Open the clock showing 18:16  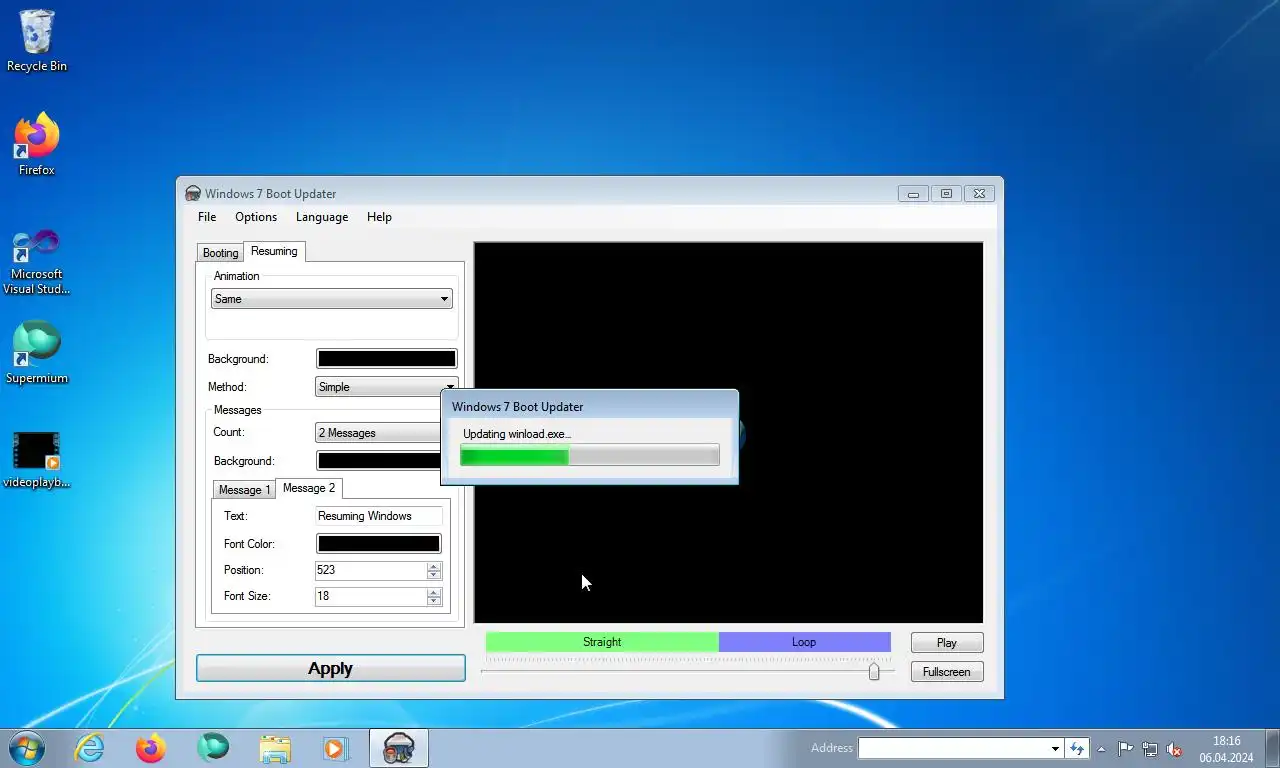(1226, 749)
